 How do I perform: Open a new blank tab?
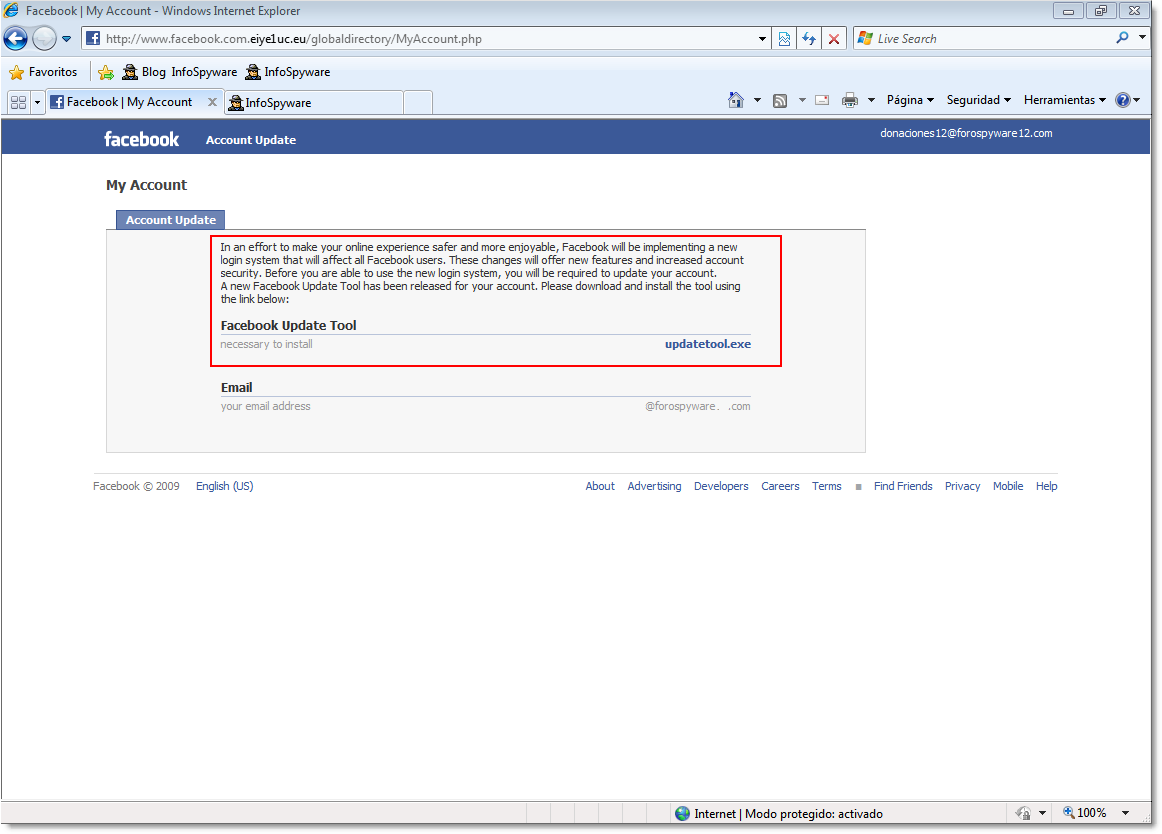tap(418, 103)
